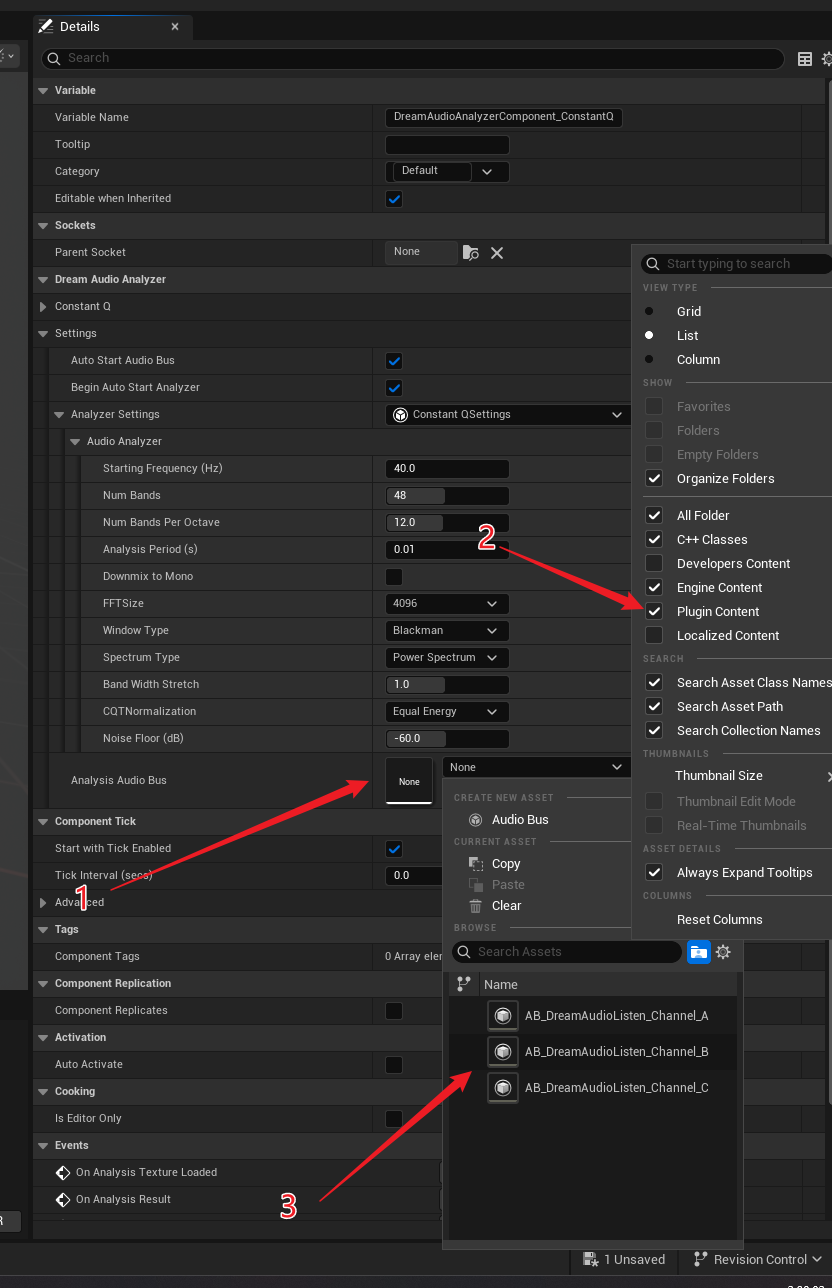This screenshot has width=832, height=1288.
Task: Open Revision Control in status bar
Action: 758,1259
